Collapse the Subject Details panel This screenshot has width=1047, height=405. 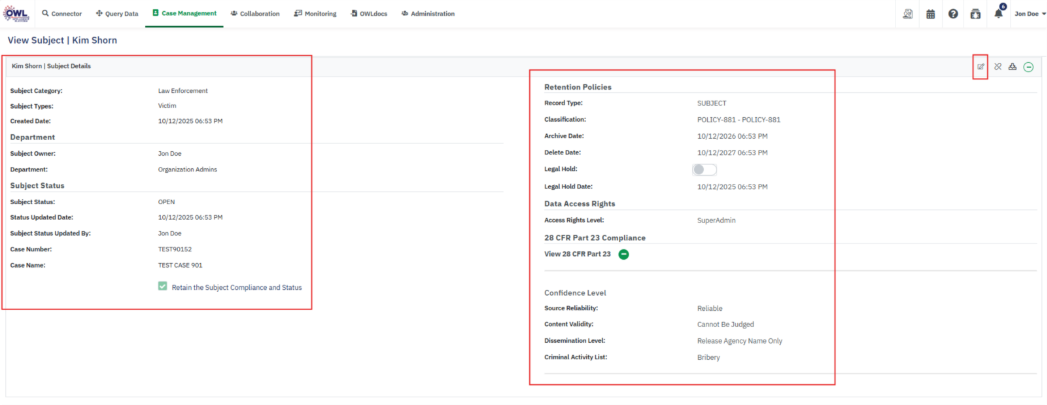(1028, 67)
